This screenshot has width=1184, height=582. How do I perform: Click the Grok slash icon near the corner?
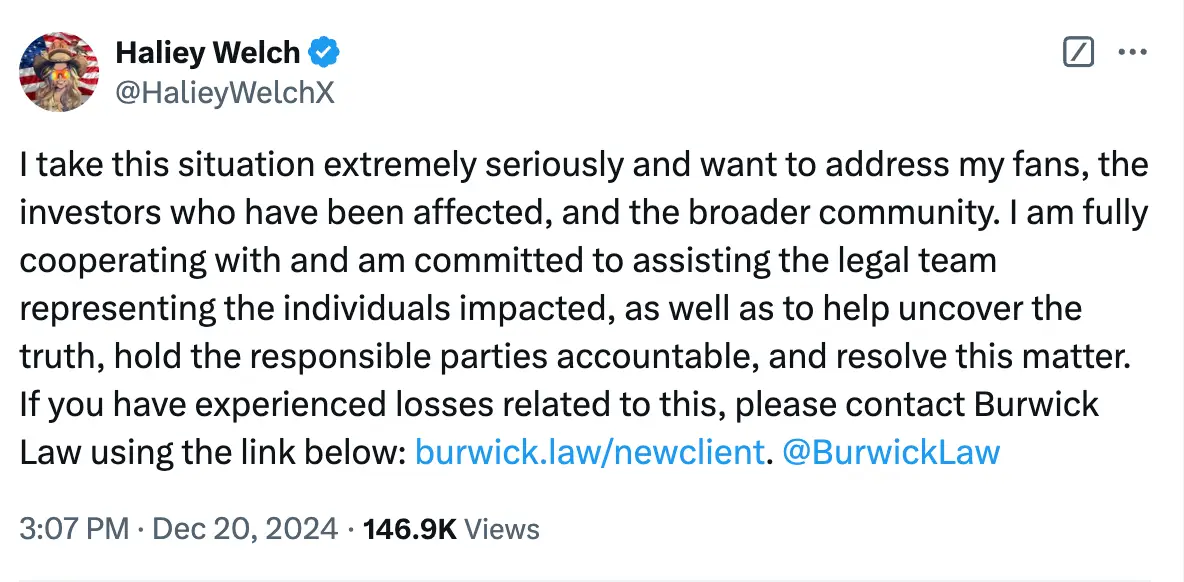tap(1078, 53)
